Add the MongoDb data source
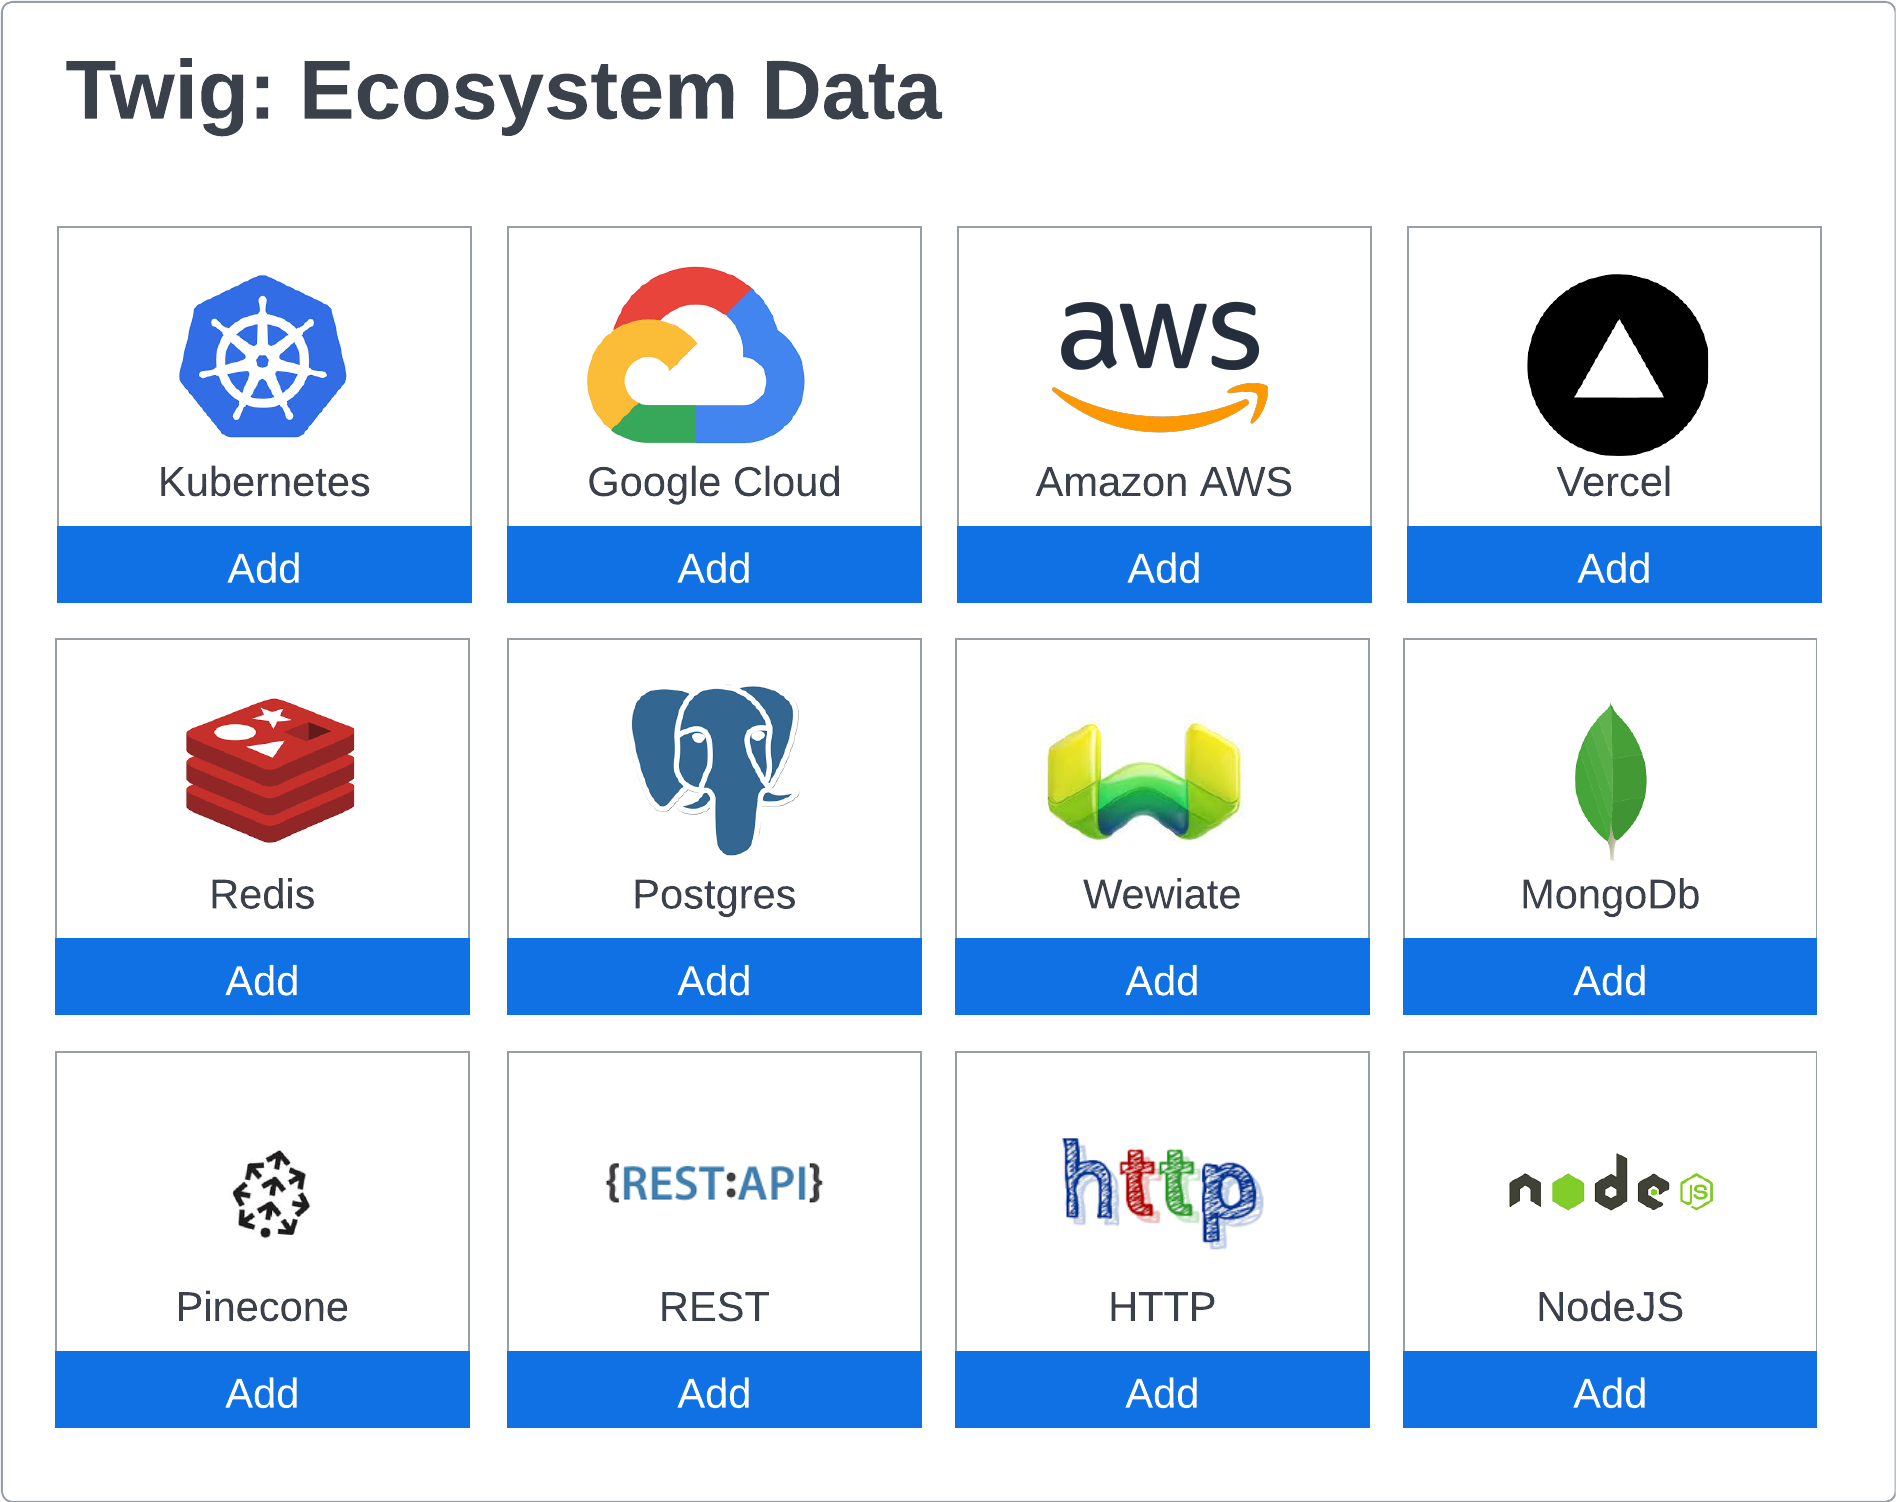 click(1610, 978)
